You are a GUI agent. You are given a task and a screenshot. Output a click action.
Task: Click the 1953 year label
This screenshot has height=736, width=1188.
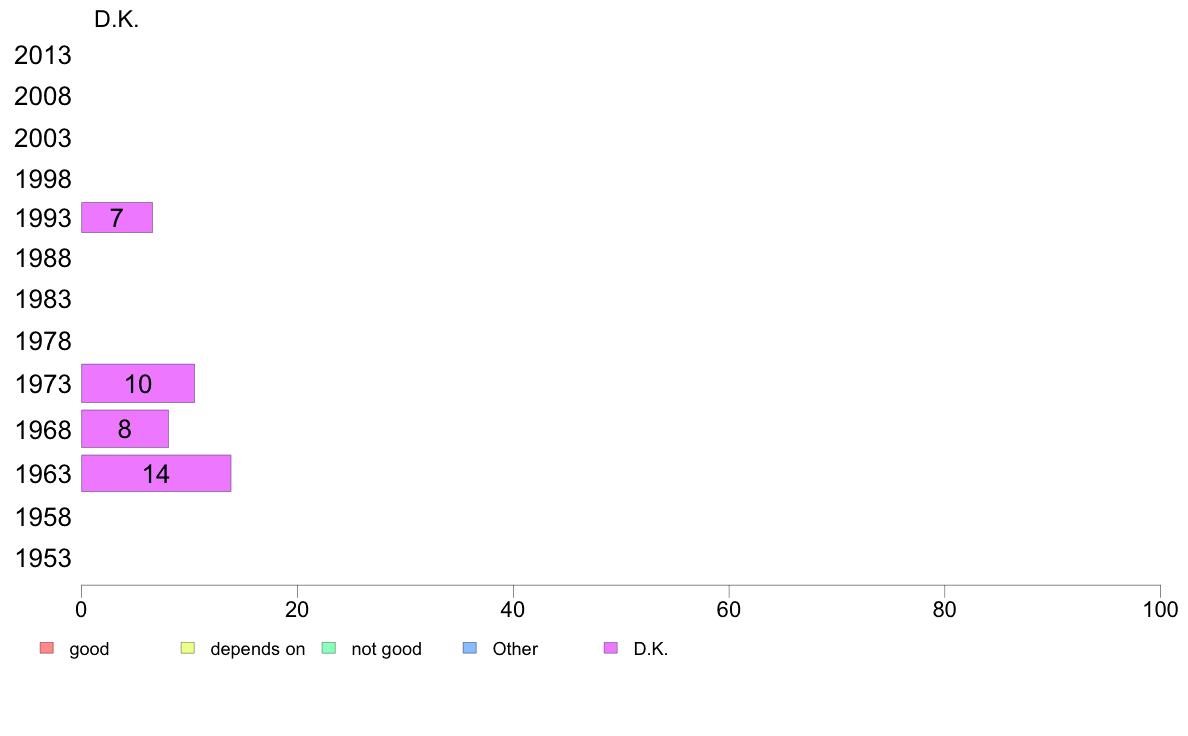(x=43, y=559)
